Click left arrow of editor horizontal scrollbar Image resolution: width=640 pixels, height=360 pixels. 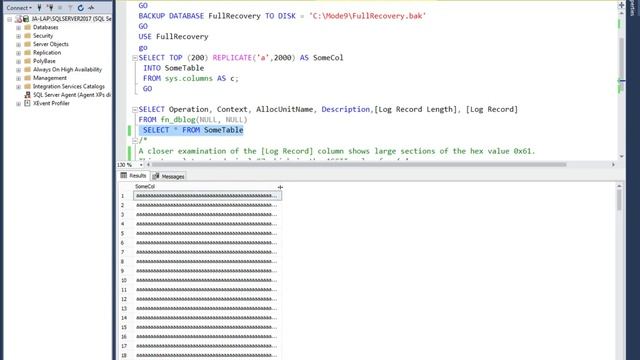click(x=149, y=164)
